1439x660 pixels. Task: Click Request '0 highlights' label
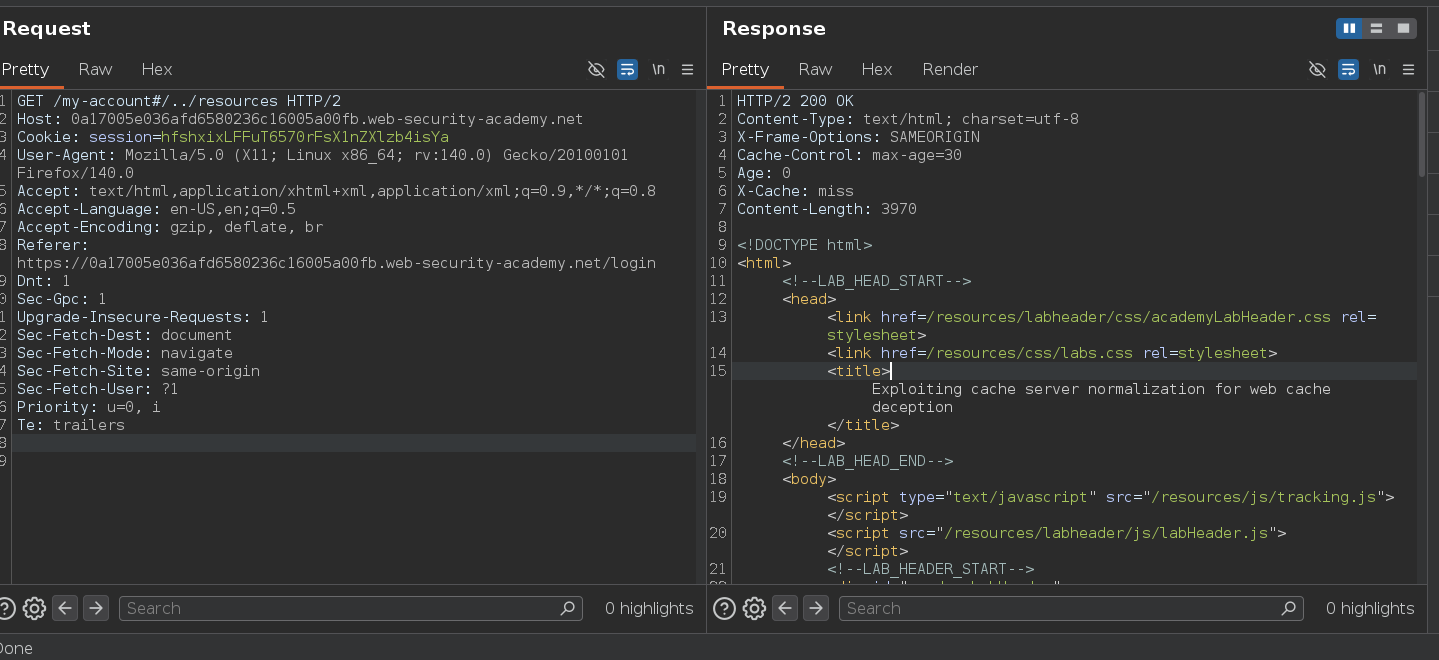coord(649,608)
